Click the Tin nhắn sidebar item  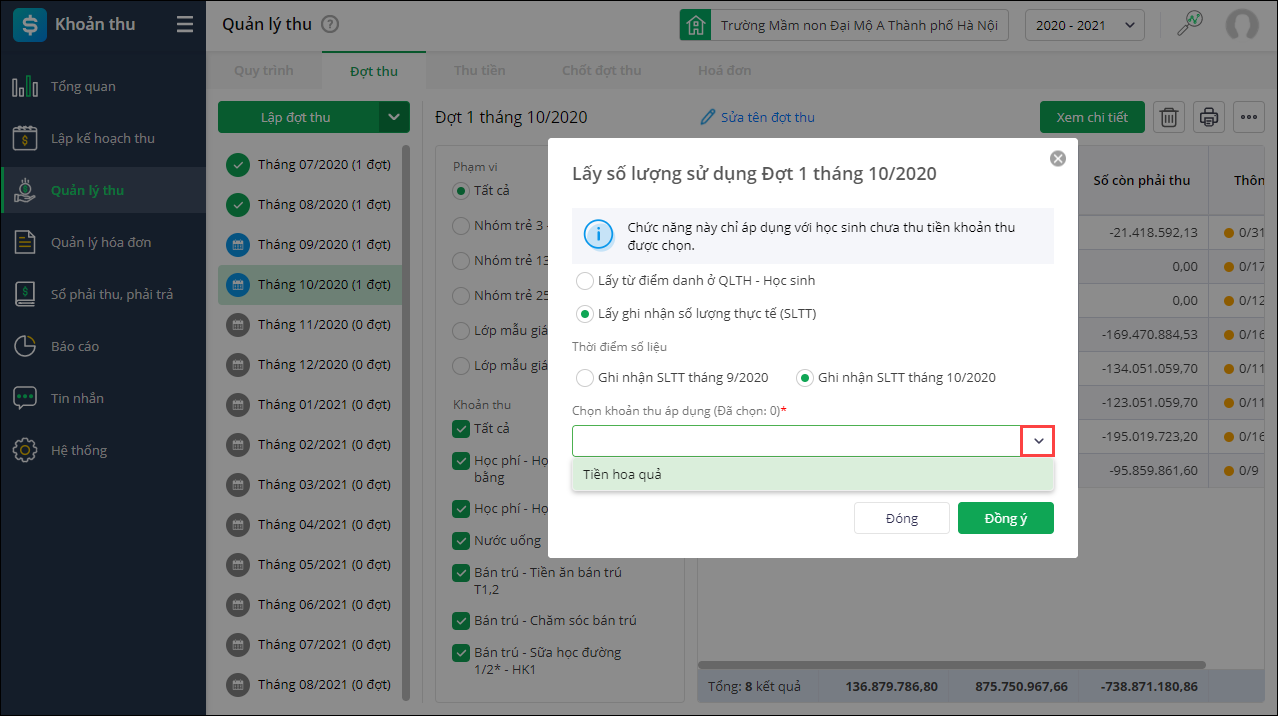[x=77, y=398]
